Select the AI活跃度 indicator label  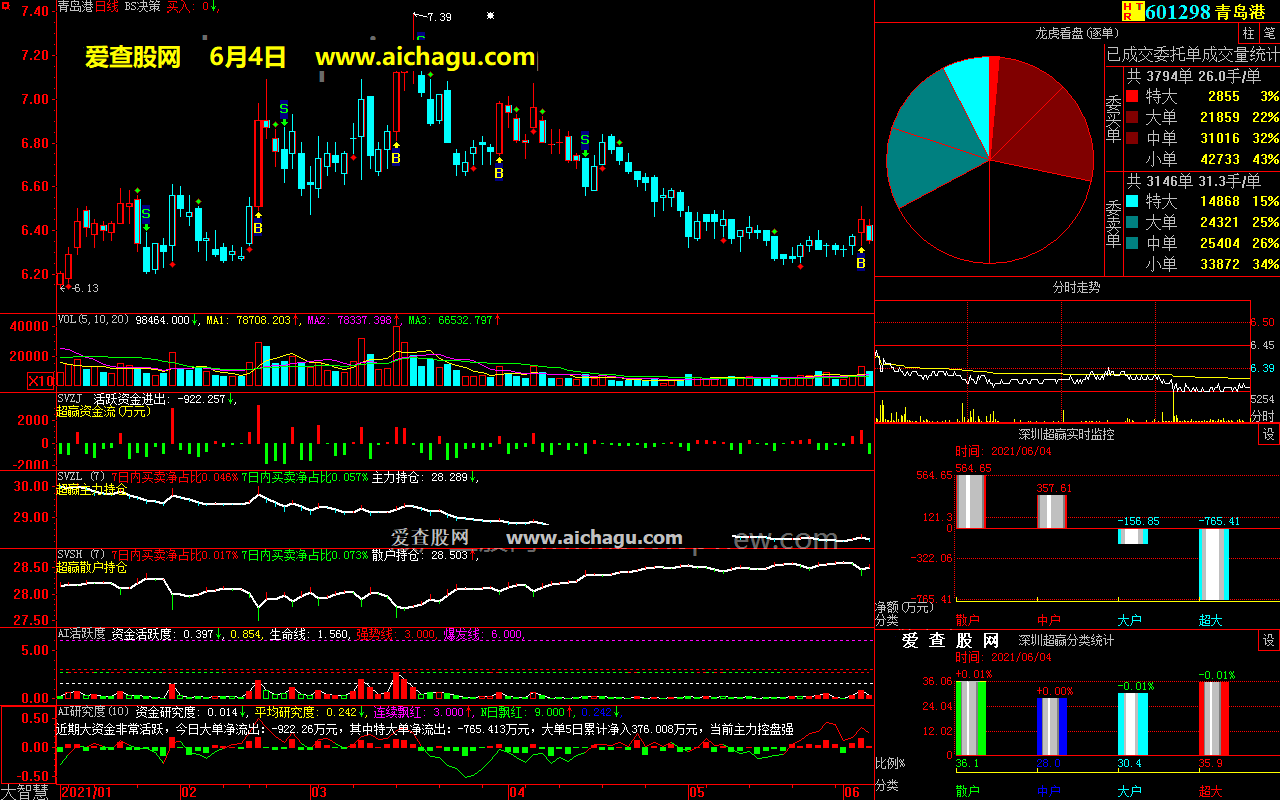(x=81, y=634)
